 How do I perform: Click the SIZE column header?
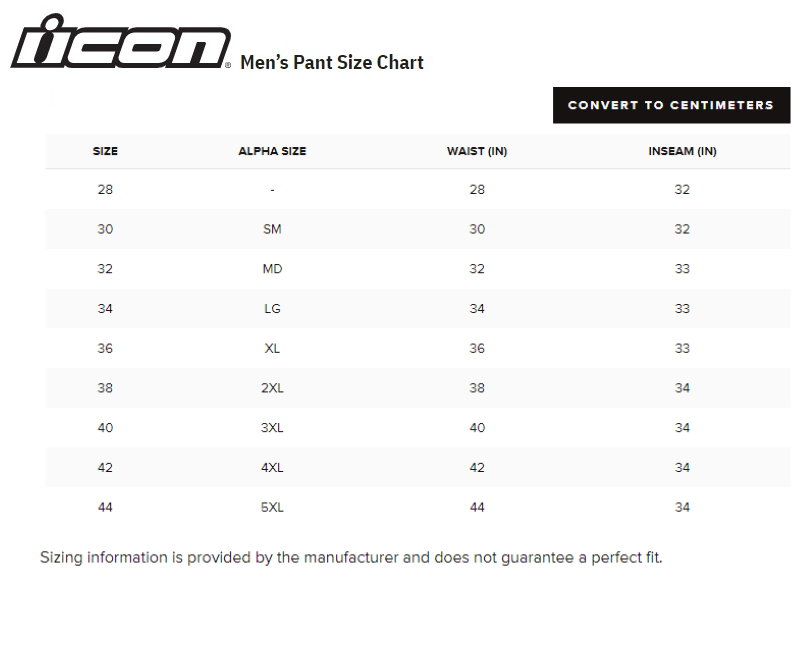click(x=105, y=152)
